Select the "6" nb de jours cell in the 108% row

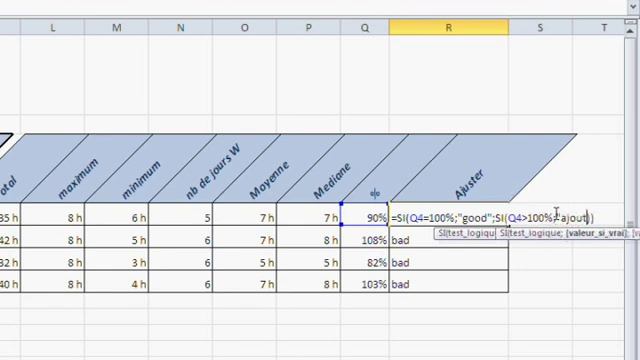[x=181, y=236]
